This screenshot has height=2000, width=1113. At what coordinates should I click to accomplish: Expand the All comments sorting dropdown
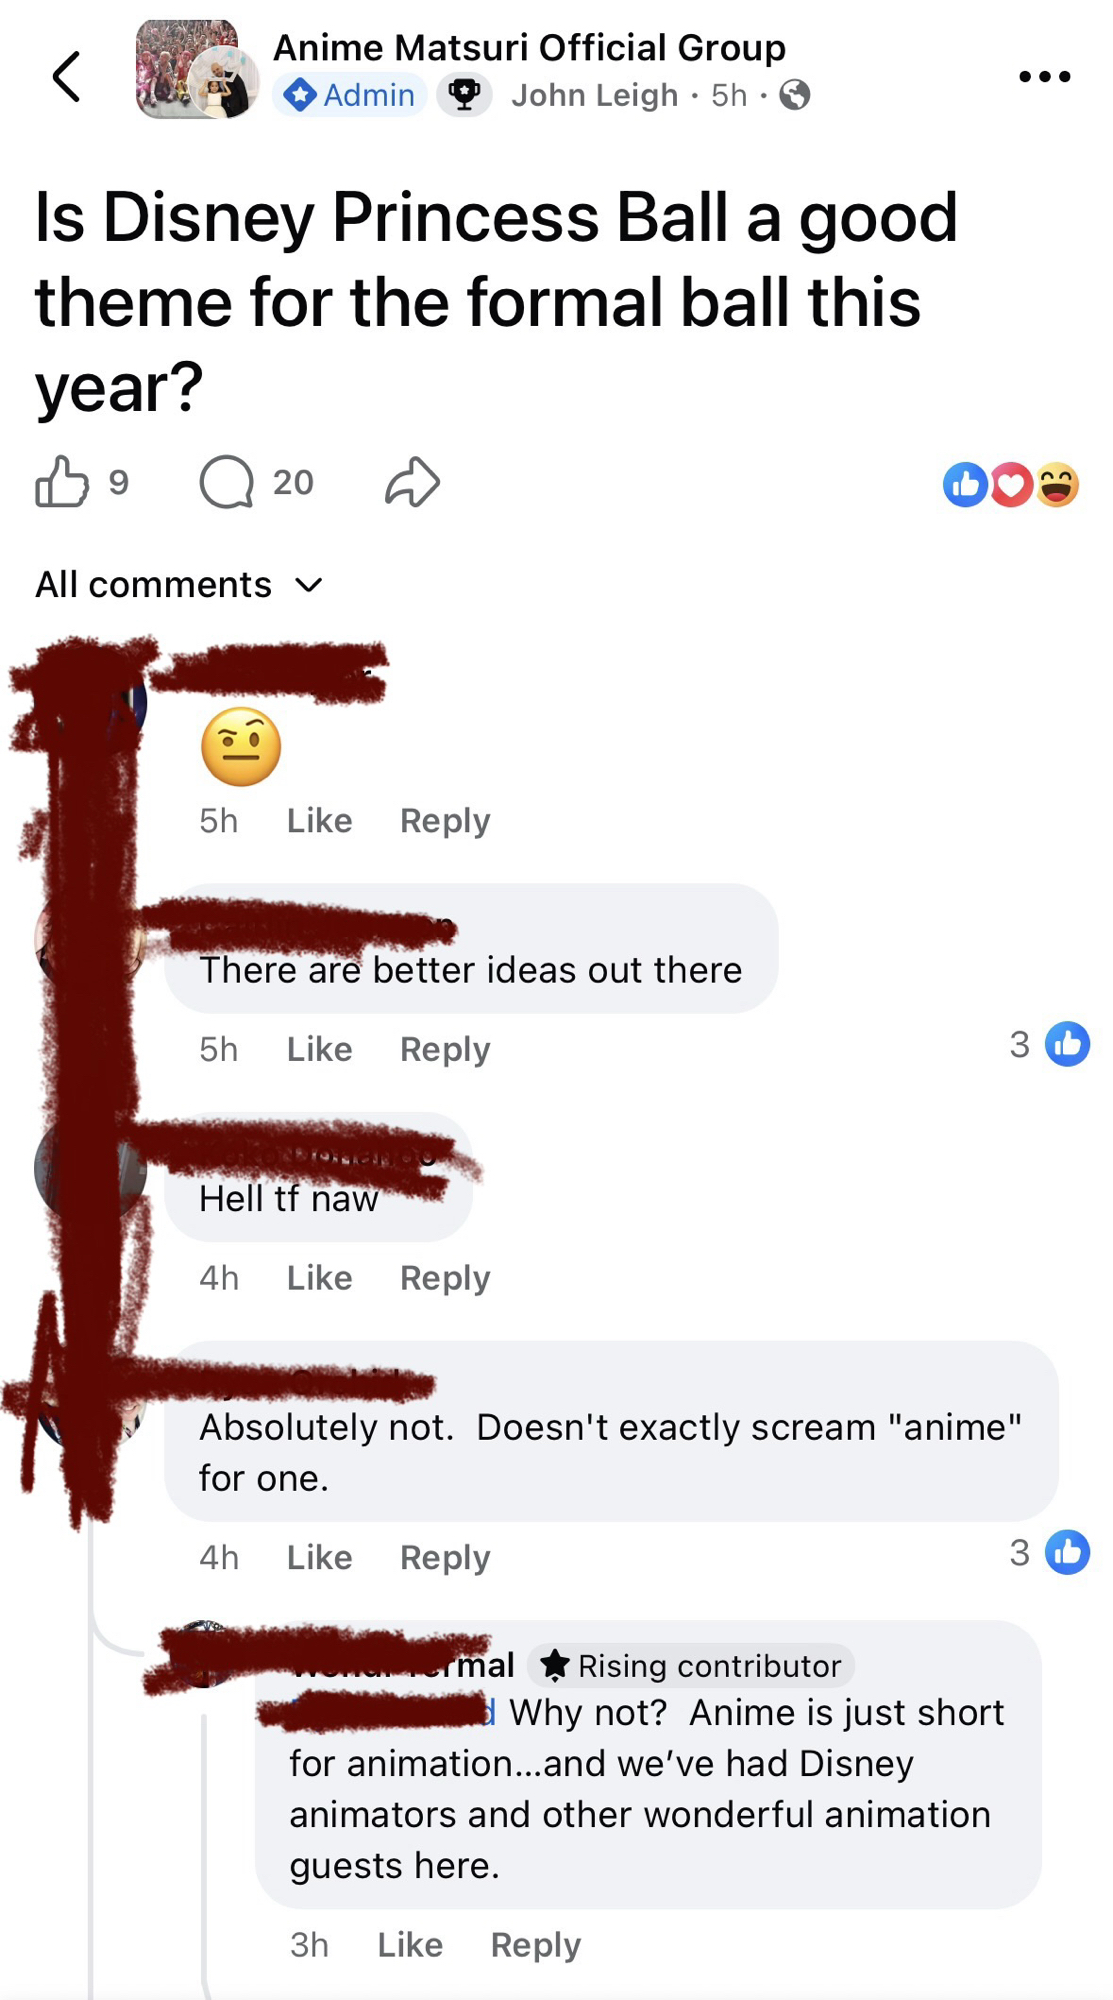pos(180,584)
